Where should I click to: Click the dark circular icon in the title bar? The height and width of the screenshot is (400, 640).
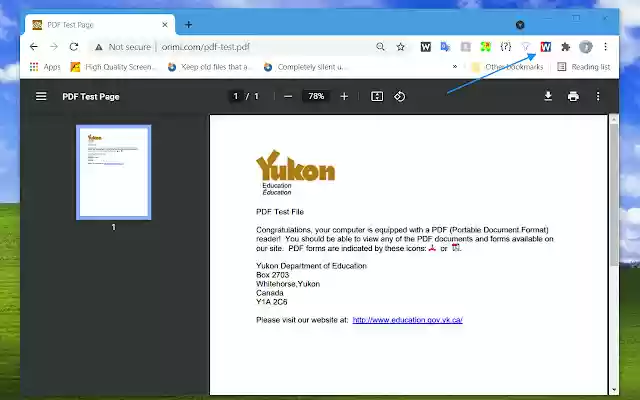coord(520,25)
